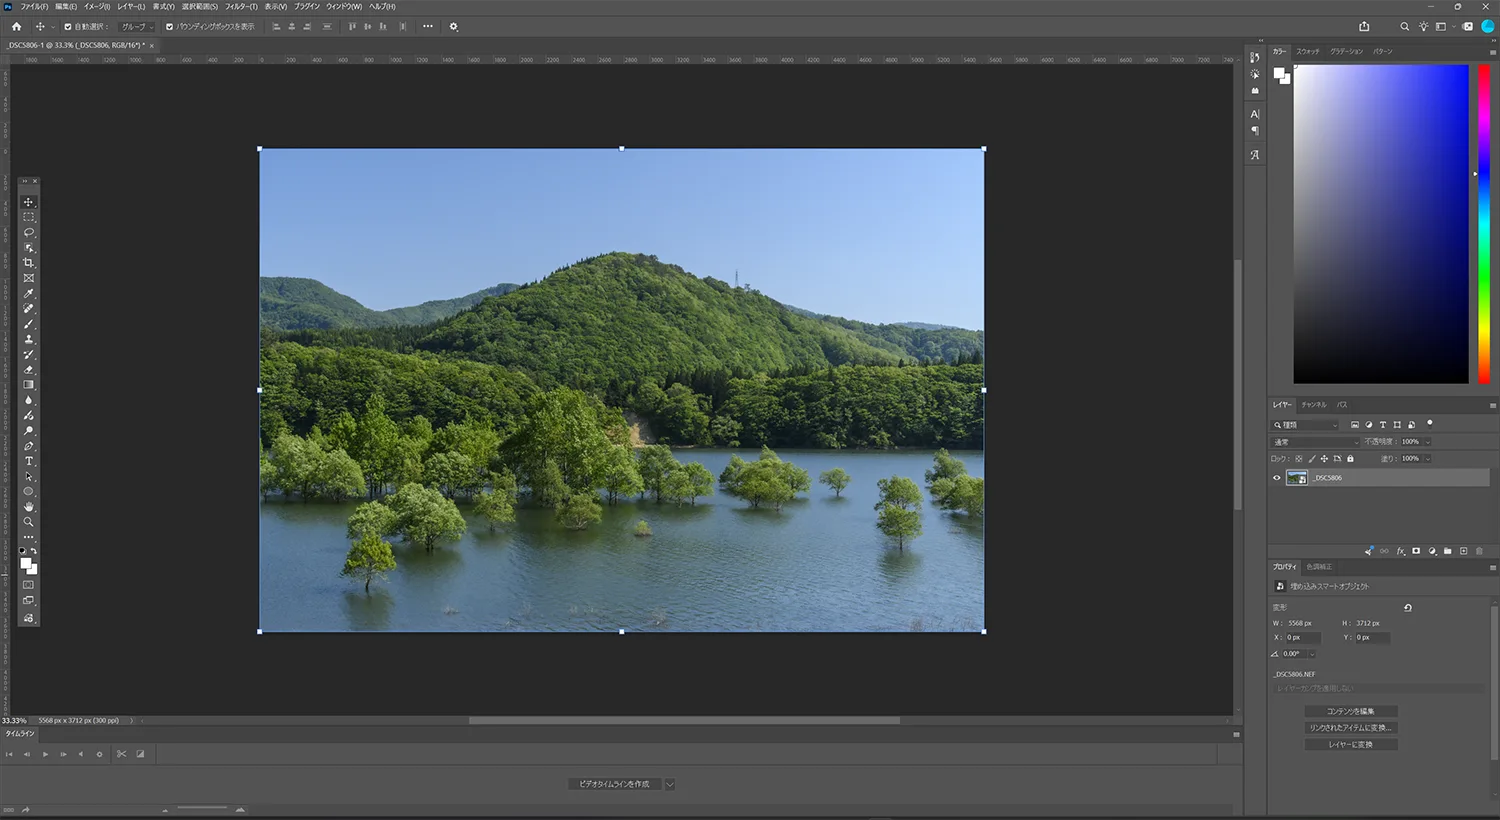Toggle lock position icon
Image resolution: width=1500 pixels, height=820 pixels.
1324,459
